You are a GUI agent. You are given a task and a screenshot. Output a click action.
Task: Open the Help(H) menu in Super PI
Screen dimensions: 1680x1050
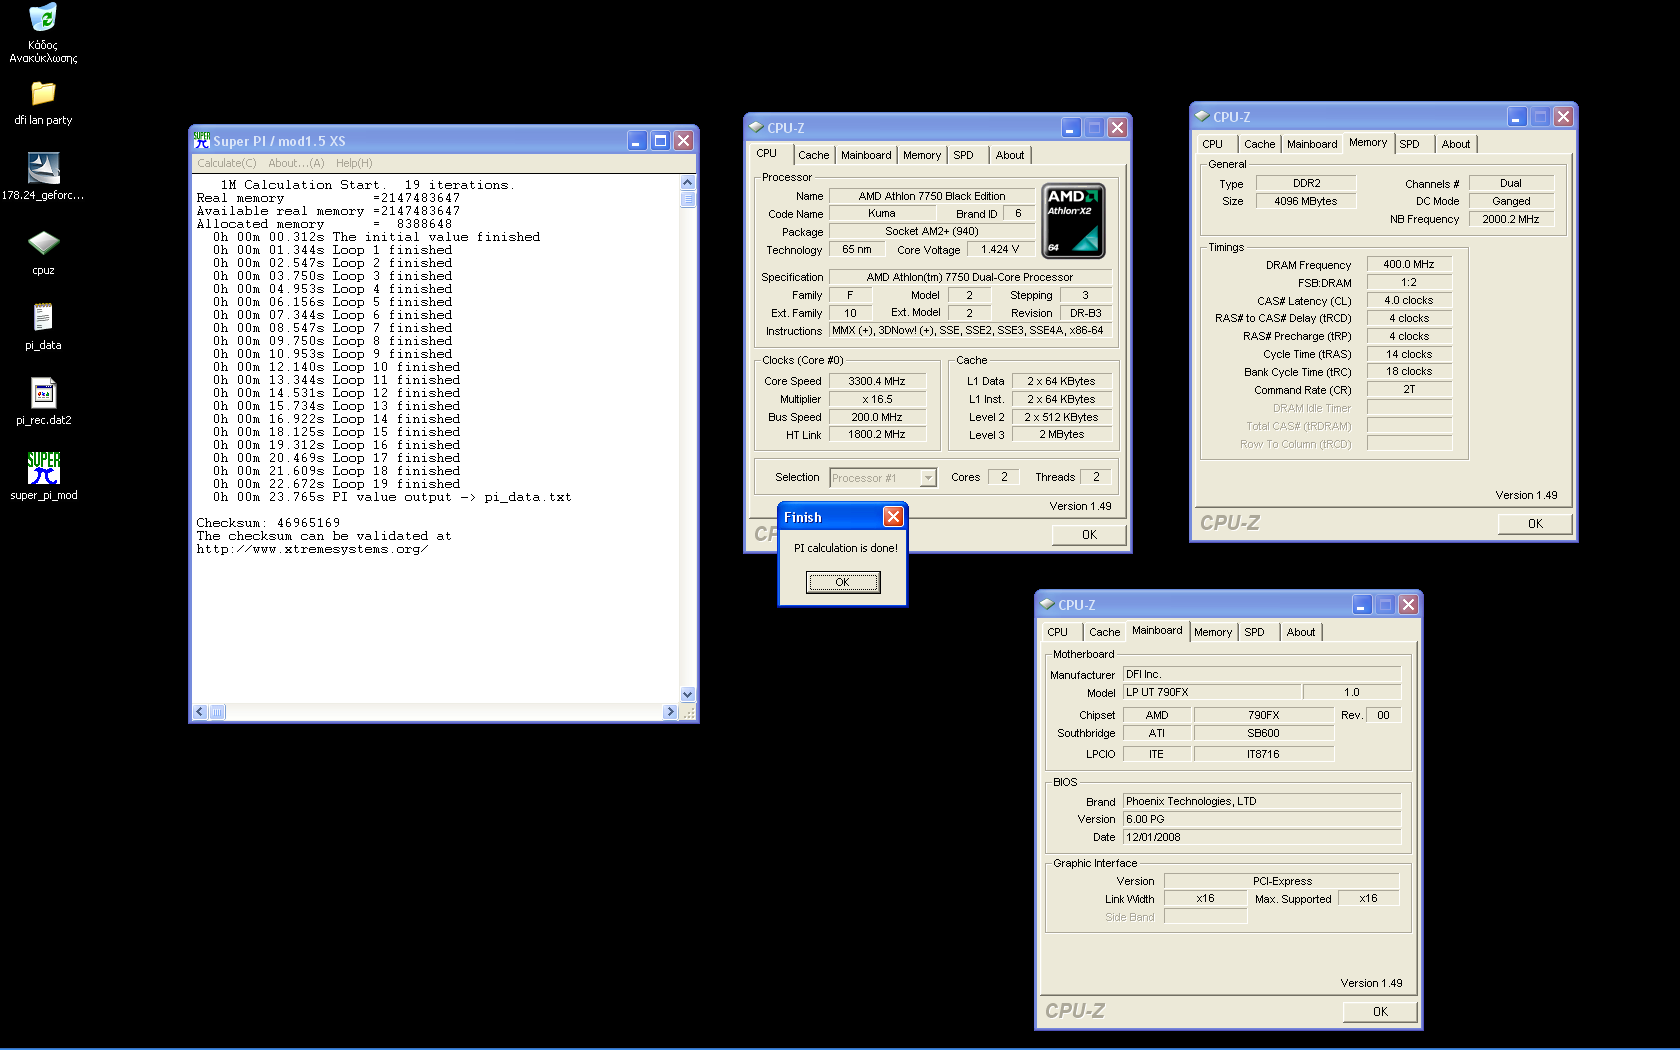[x=354, y=163]
